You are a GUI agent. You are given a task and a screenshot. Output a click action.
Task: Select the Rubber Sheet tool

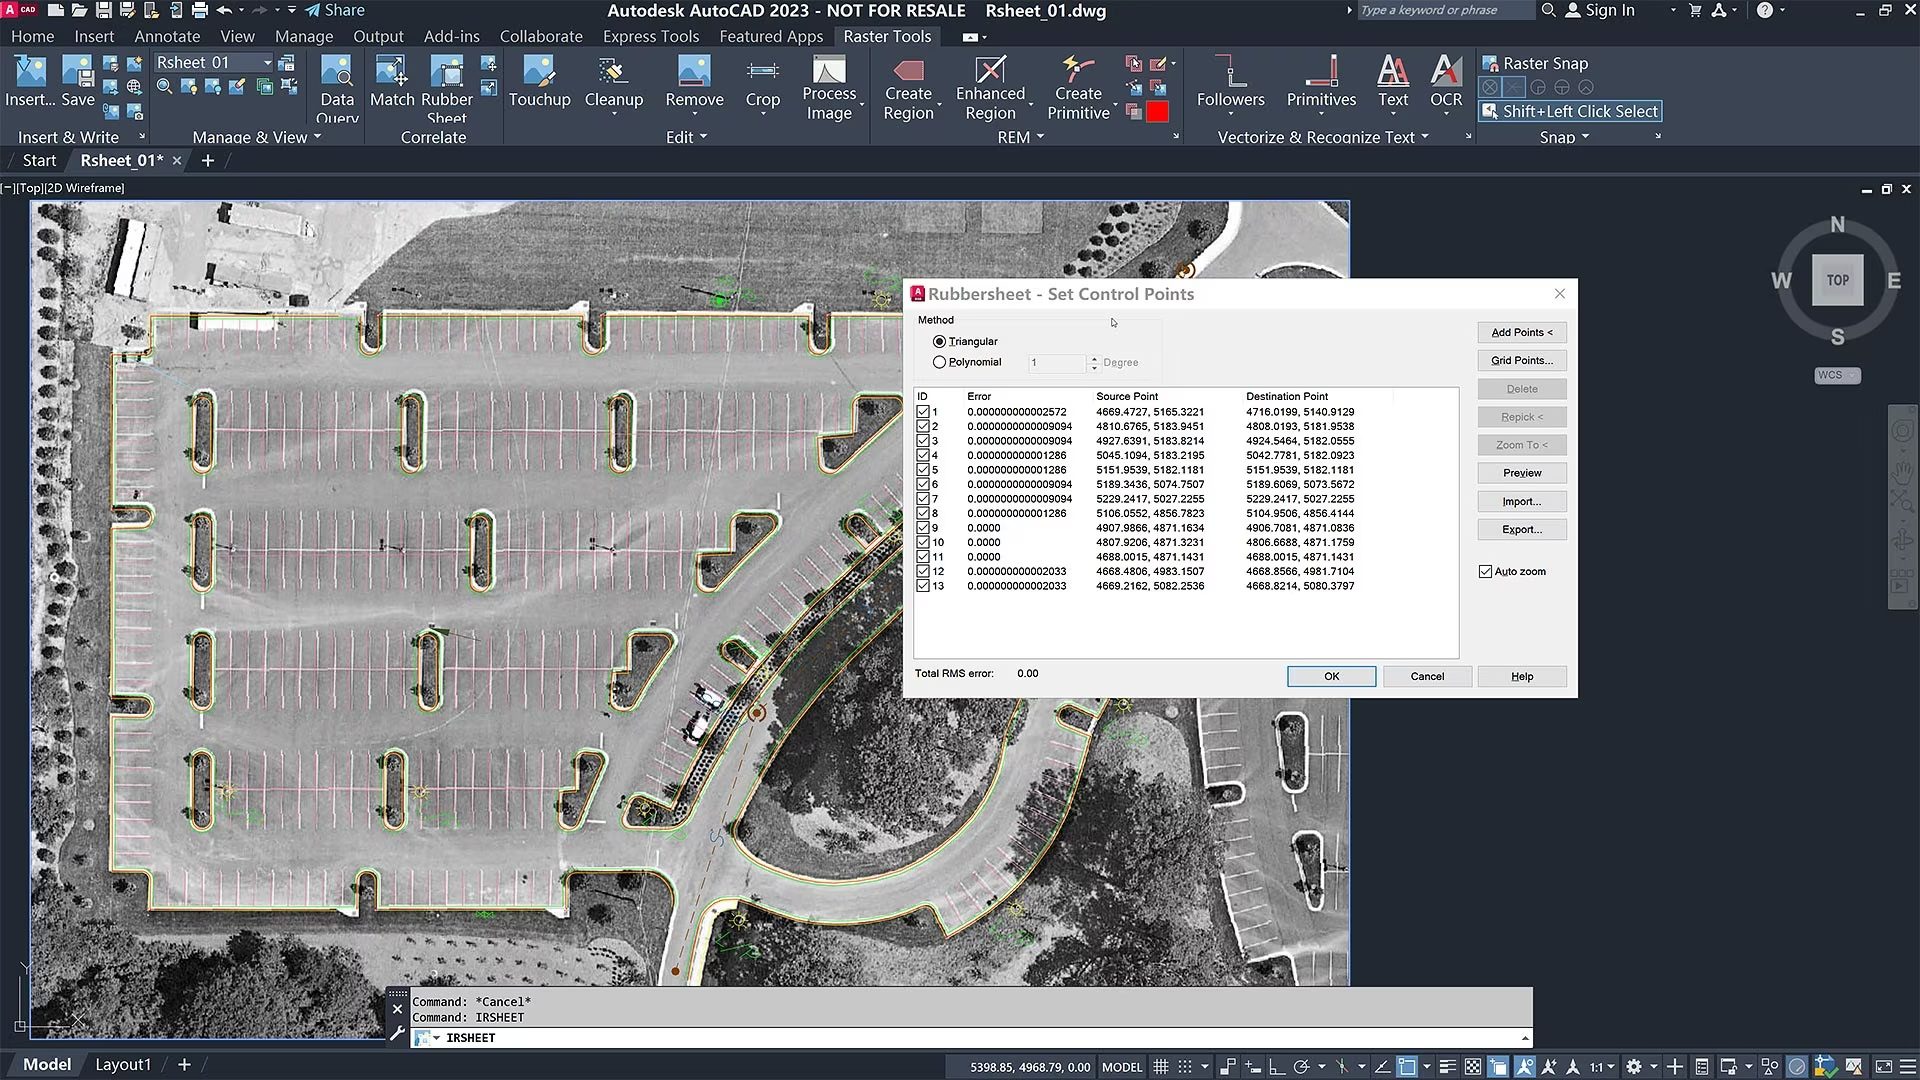[446, 85]
